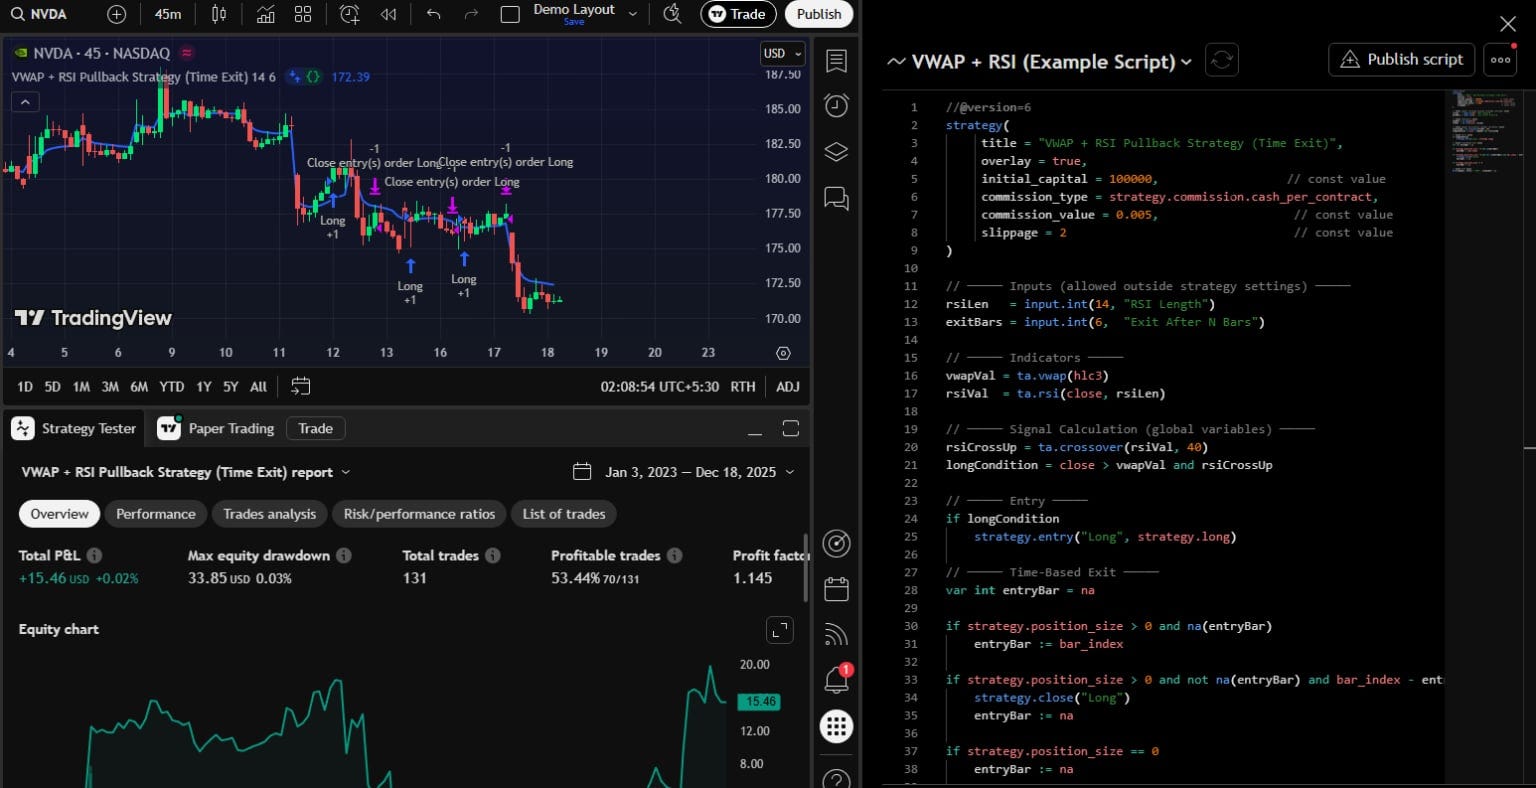Open quick search lightning magnifier icon

click(x=672, y=14)
